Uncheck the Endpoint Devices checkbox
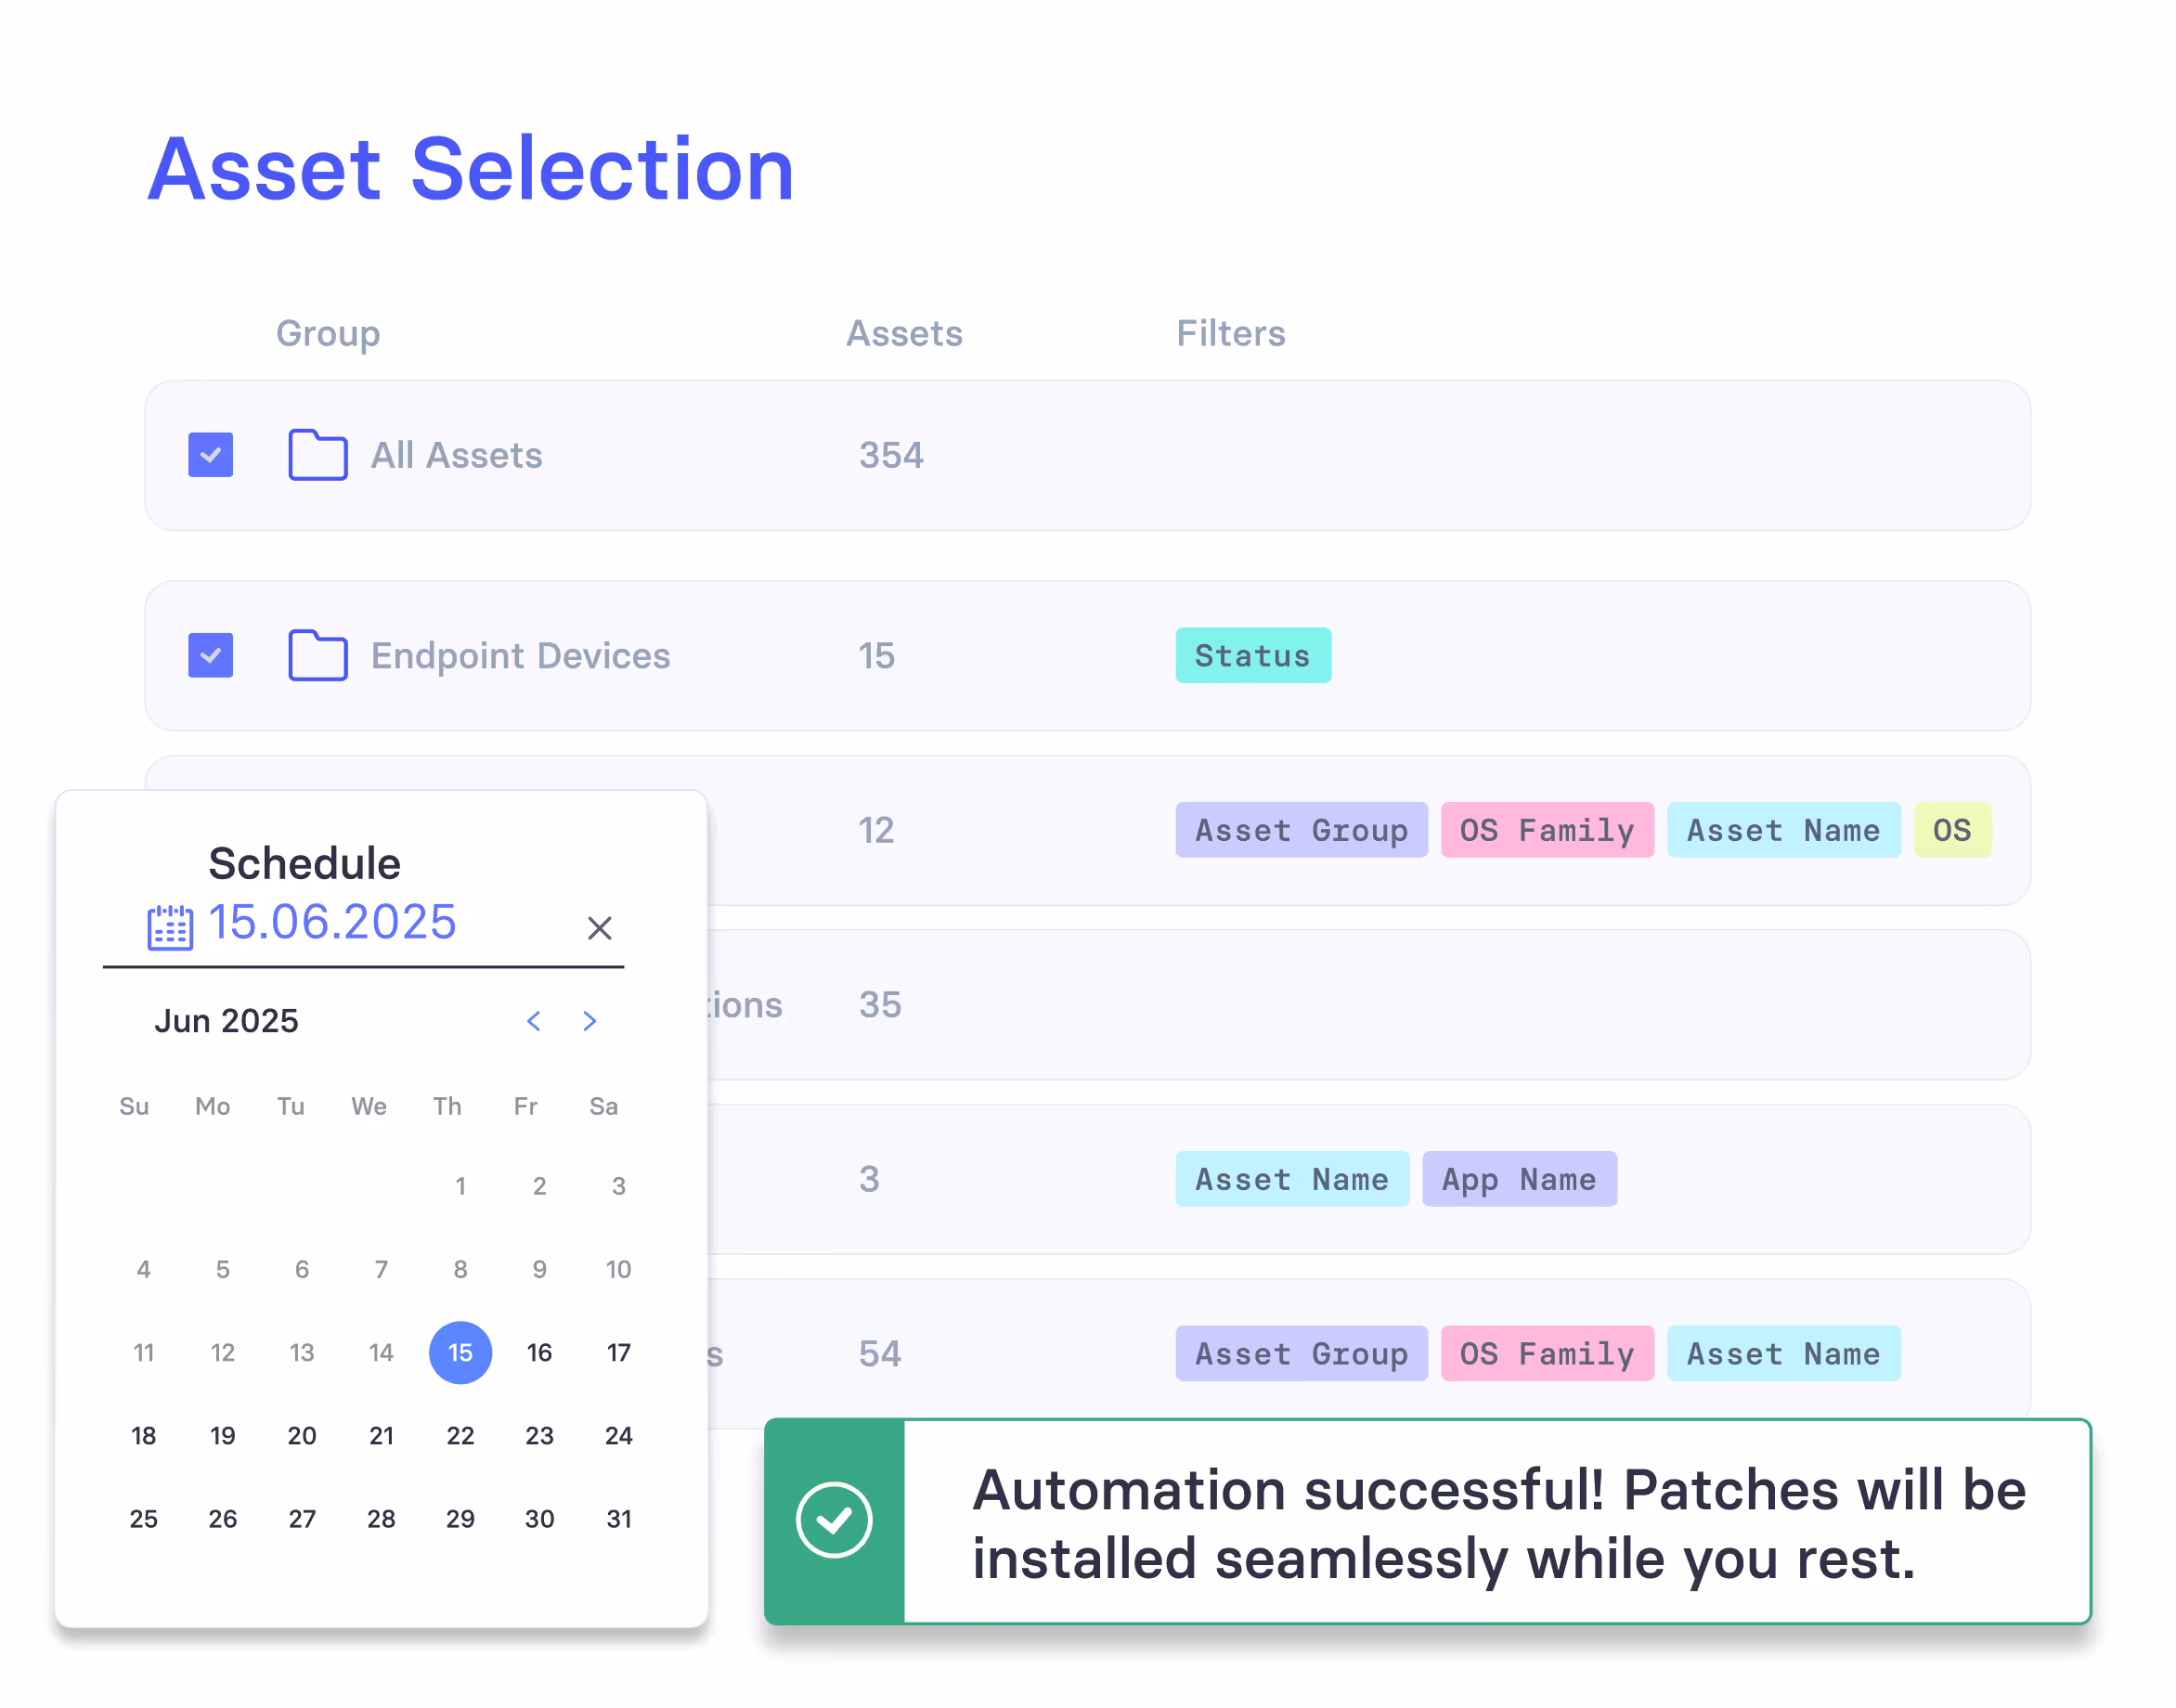This screenshot has width=2176, height=1708. (x=211, y=655)
